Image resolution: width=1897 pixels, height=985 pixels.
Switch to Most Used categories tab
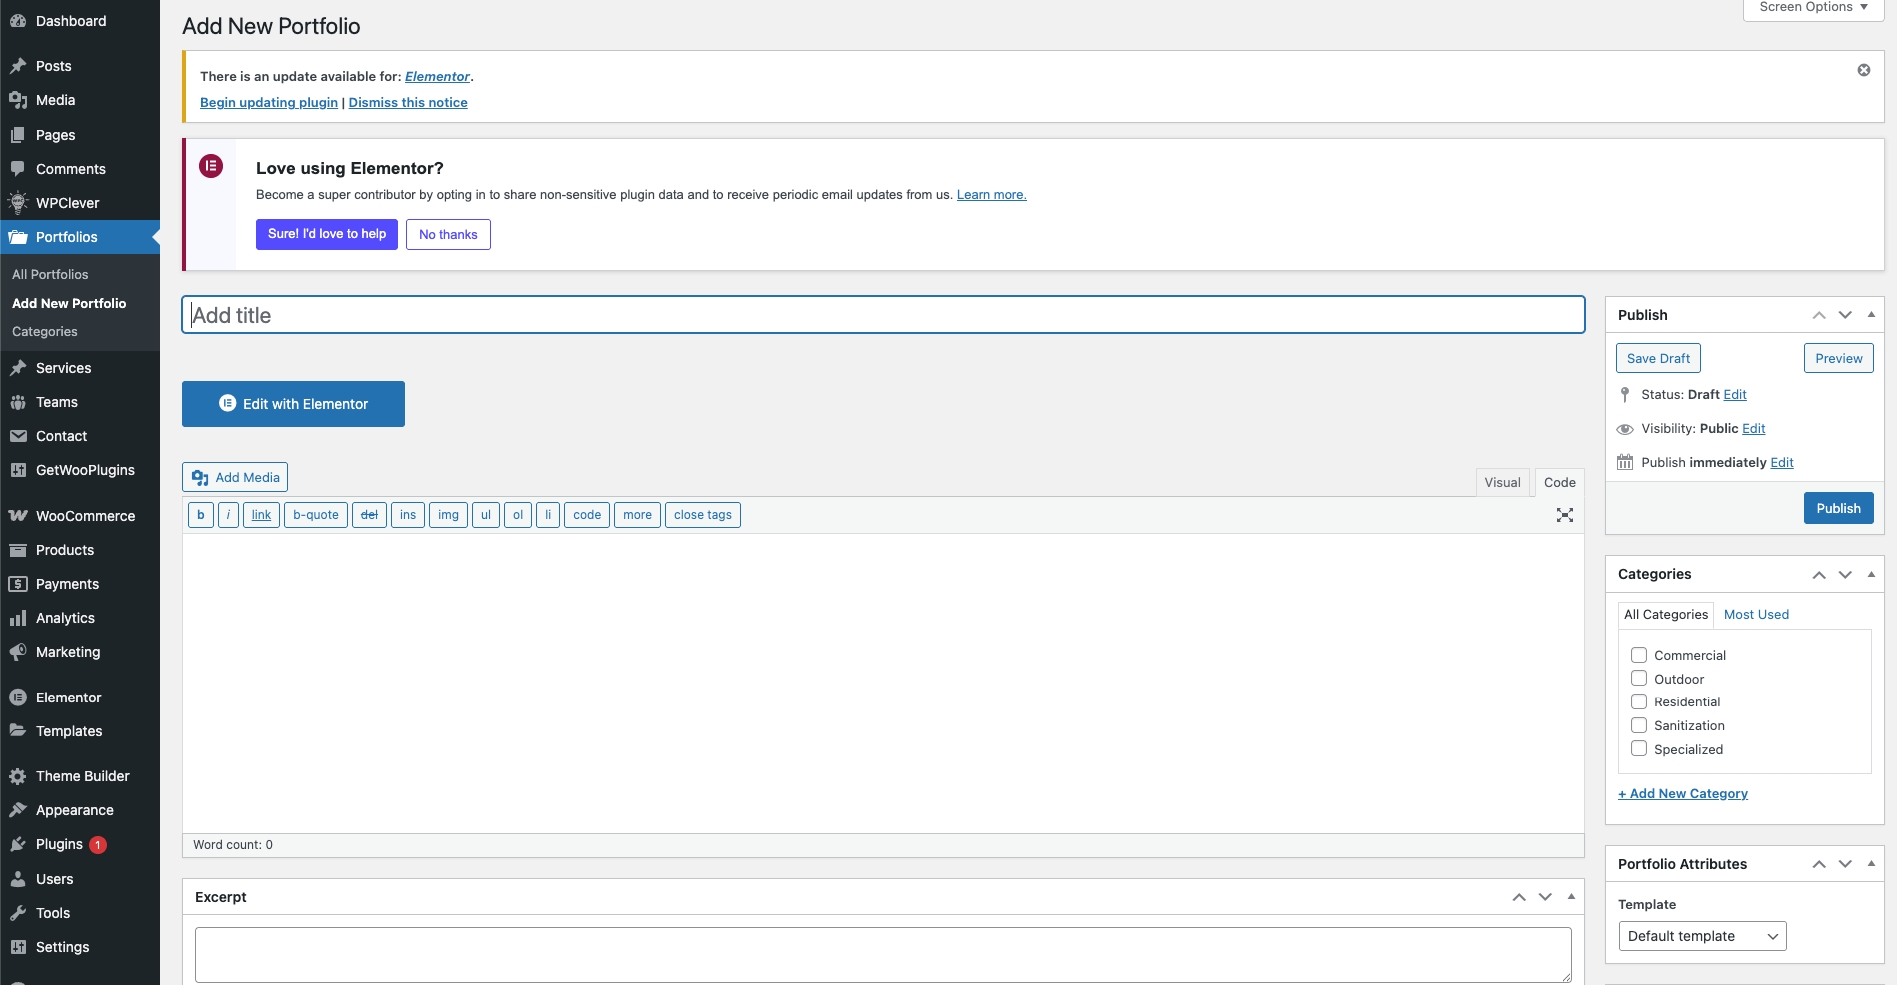click(x=1756, y=615)
